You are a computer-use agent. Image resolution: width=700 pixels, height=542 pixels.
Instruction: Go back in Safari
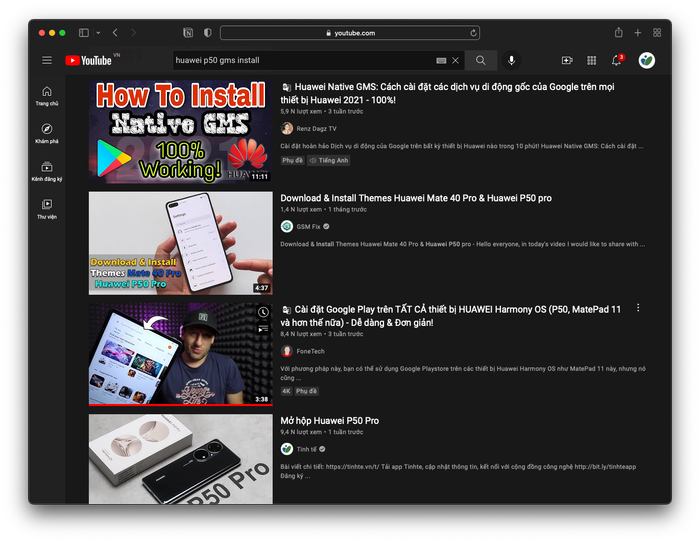coord(115,33)
